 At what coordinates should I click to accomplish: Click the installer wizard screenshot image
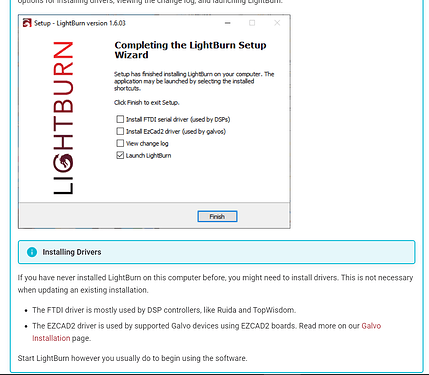(x=154, y=122)
